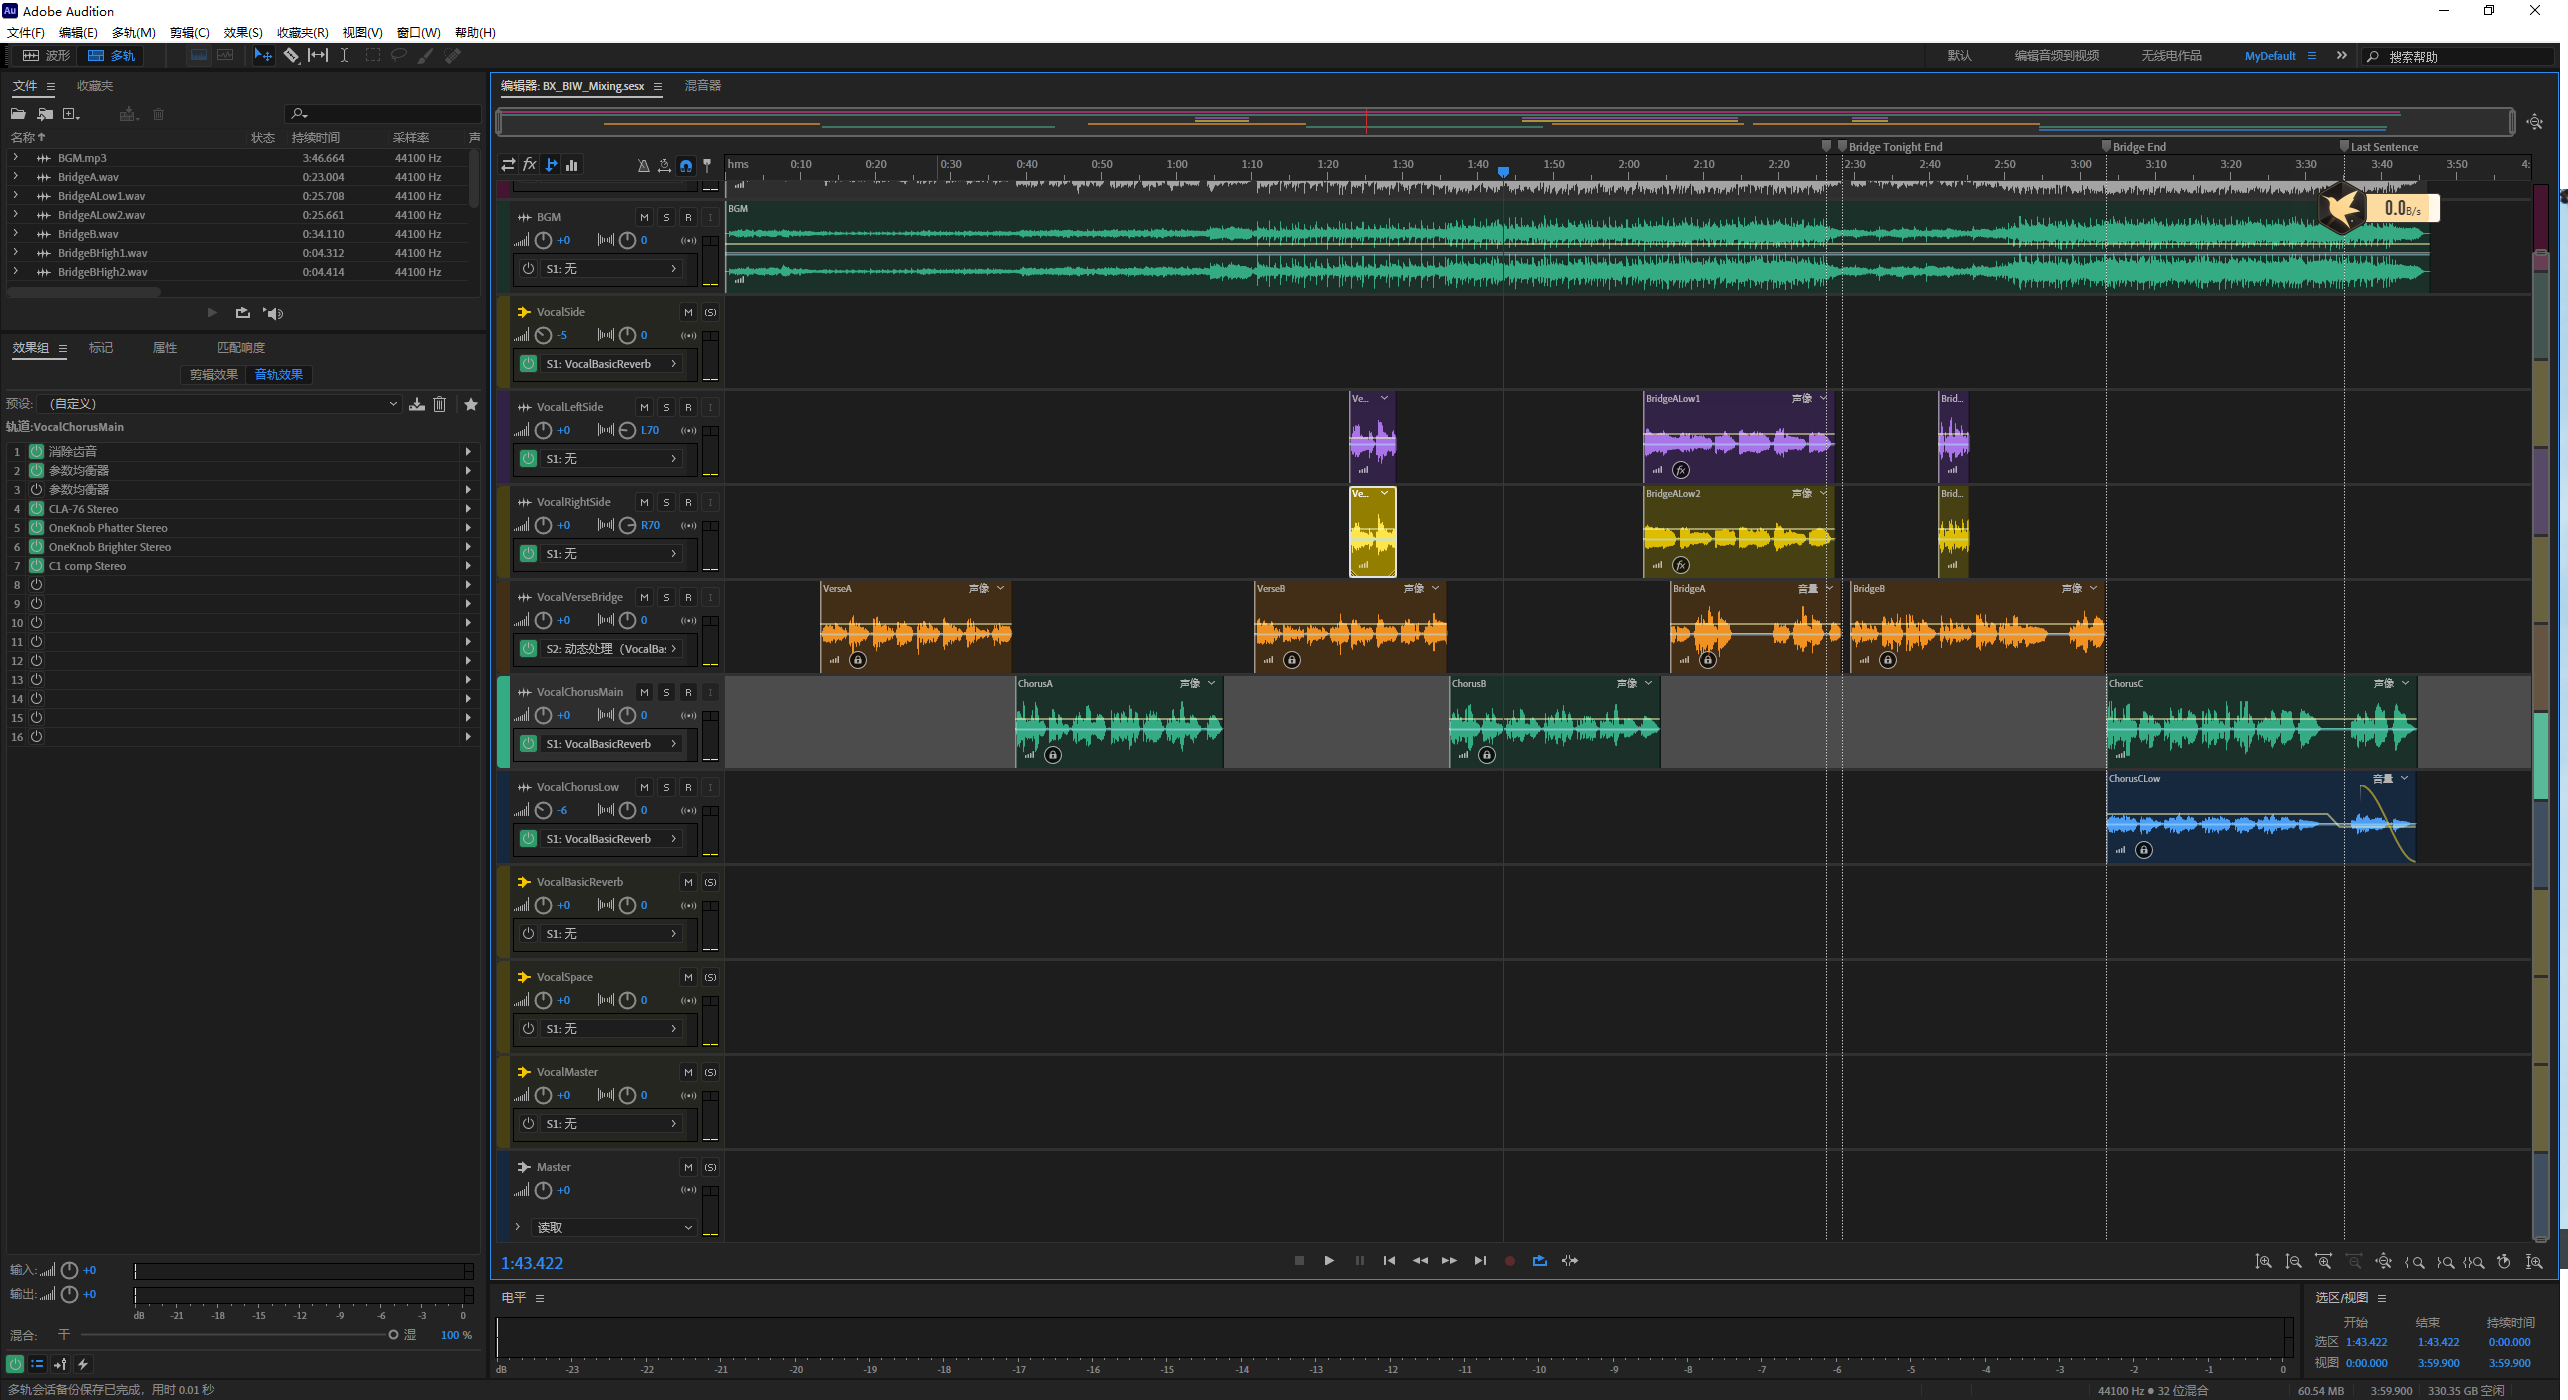Toggle power of CLA-76 Stereo effect
Image resolution: width=2568 pixels, height=1400 pixels.
pyautogui.click(x=36, y=509)
